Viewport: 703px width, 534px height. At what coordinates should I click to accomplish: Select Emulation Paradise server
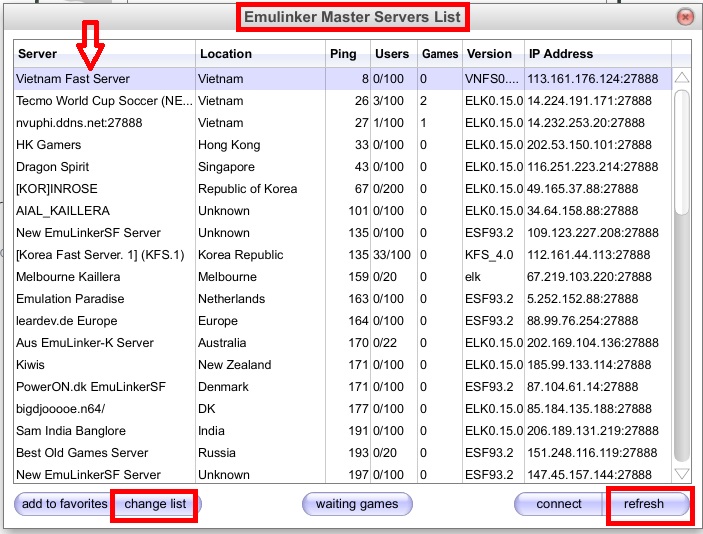pyautogui.click(x=343, y=299)
